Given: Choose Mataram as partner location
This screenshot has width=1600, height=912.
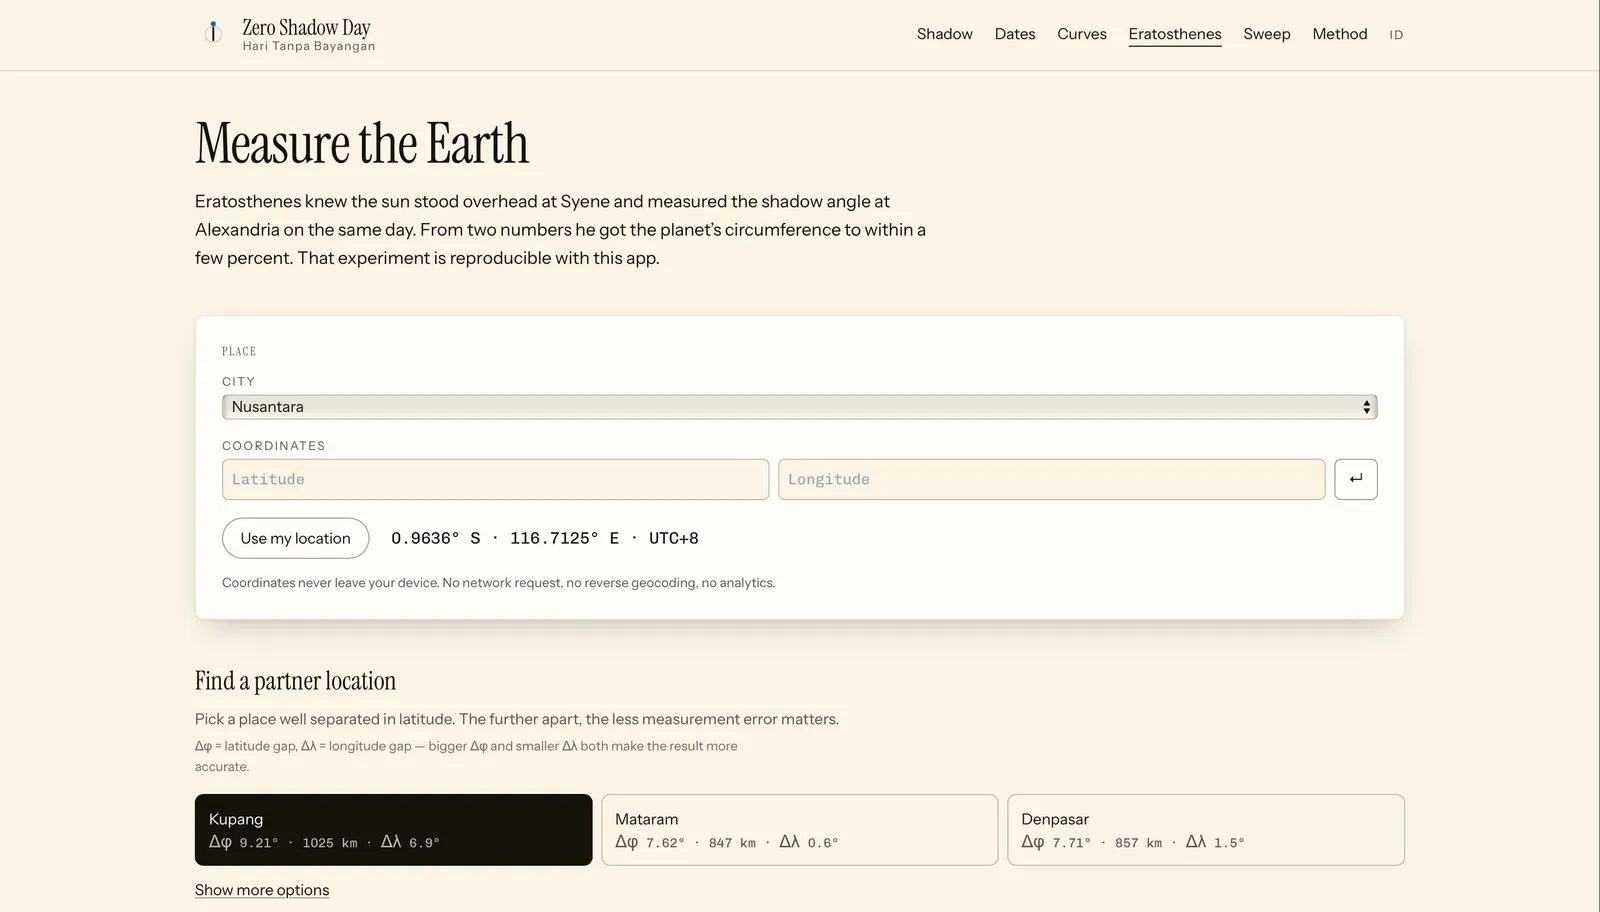Looking at the screenshot, I should click(x=799, y=830).
